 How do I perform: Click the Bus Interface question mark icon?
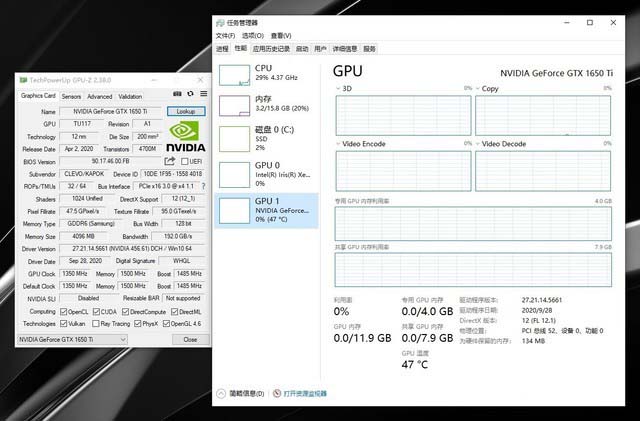click(x=202, y=186)
